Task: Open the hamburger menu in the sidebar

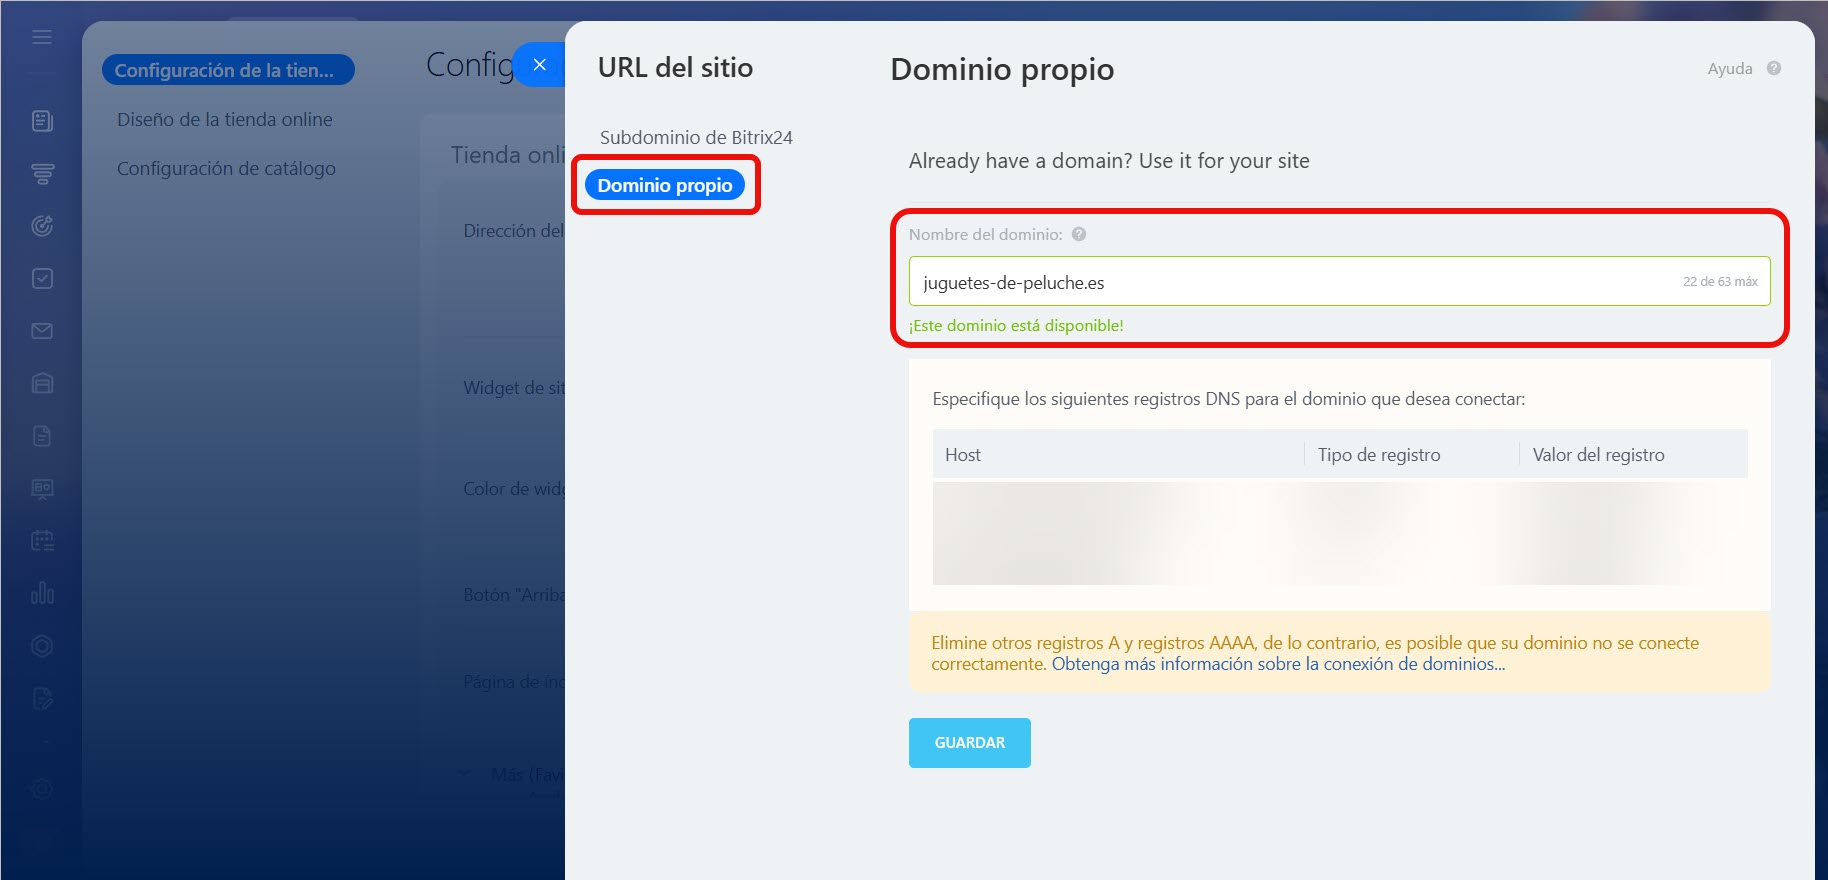Action: [x=42, y=37]
